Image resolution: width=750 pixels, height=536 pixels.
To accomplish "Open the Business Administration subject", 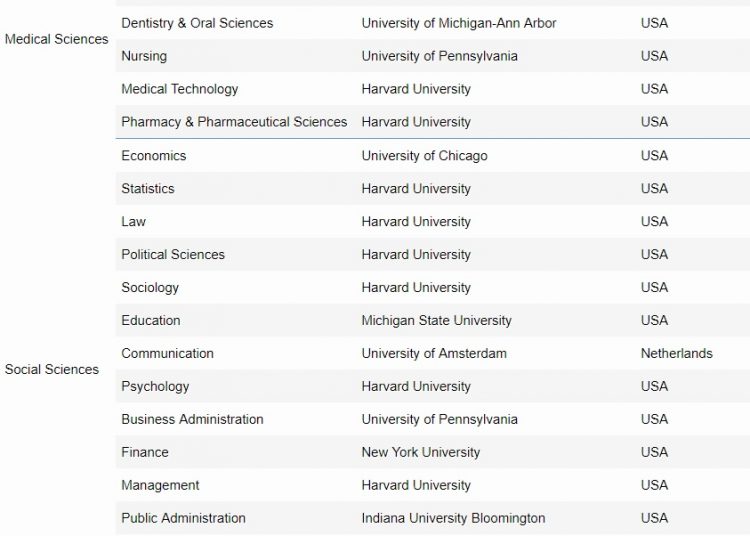I will (192, 419).
